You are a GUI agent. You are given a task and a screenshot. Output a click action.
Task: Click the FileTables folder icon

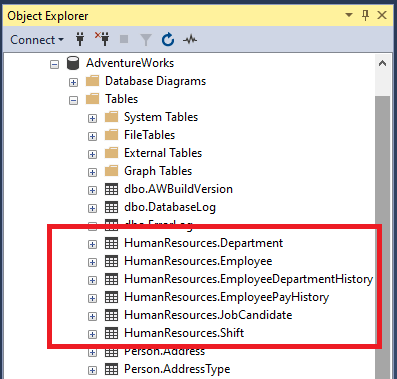pos(111,135)
